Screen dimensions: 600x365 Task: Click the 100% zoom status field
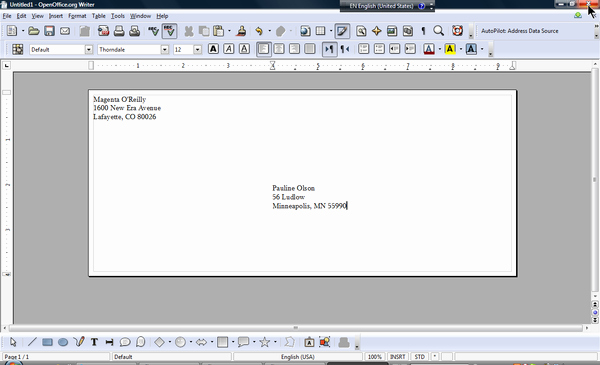point(375,357)
